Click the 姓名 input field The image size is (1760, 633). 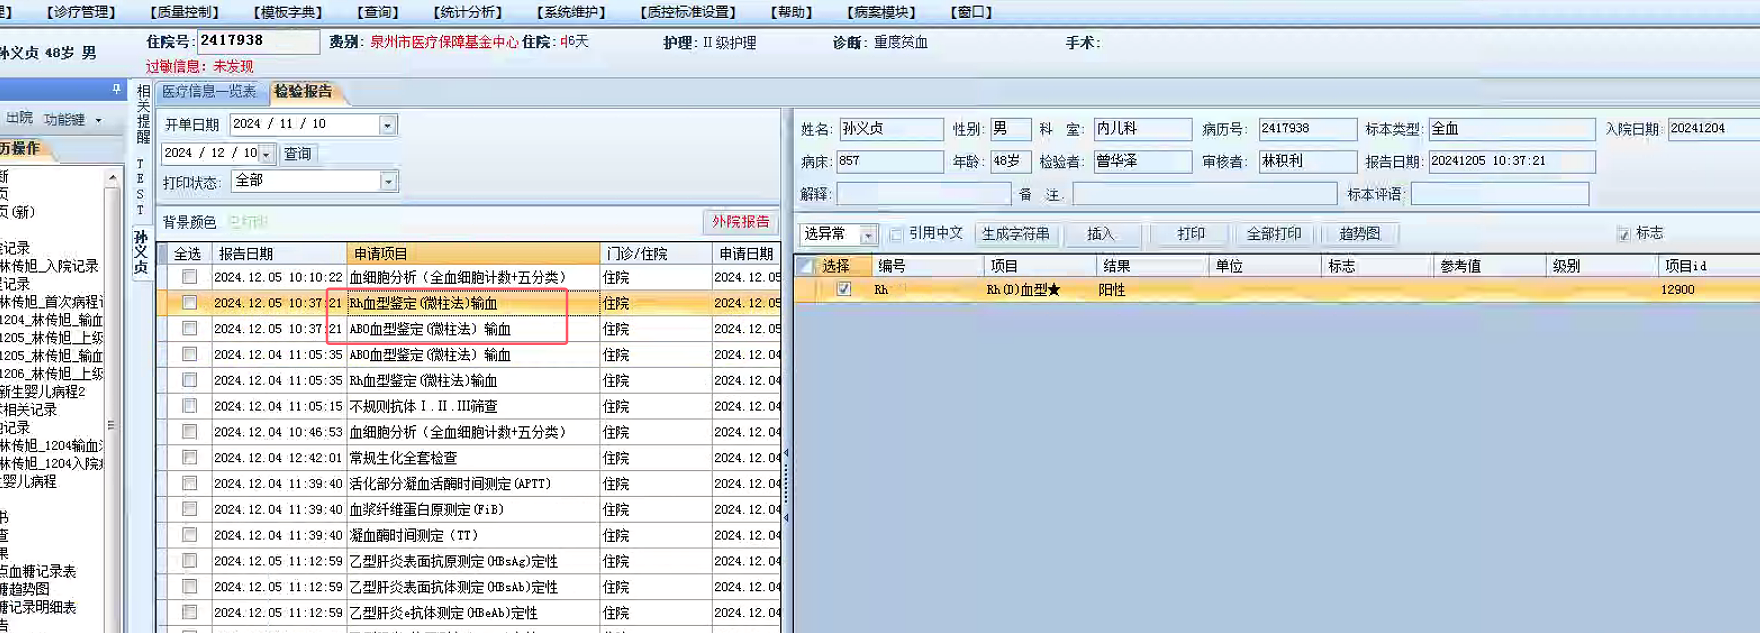(x=890, y=129)
